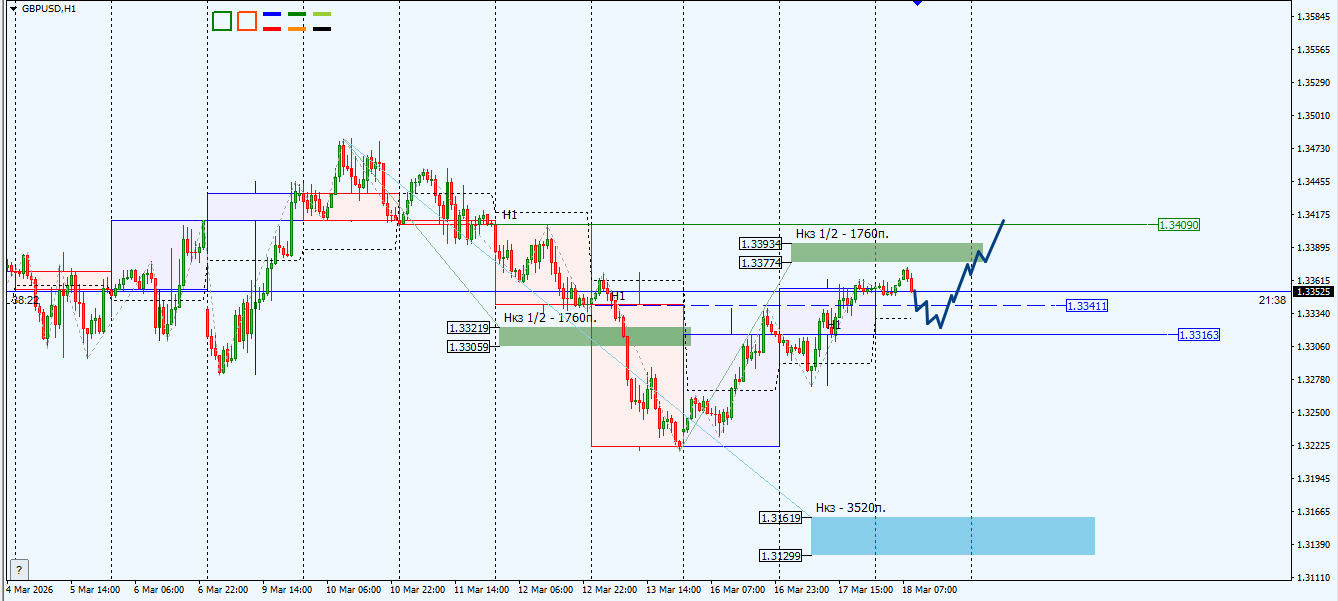Viewport: 1338px width, 601px height.
Task: Click the dark green line icon in the legend
Action: (x=297, y=14)
